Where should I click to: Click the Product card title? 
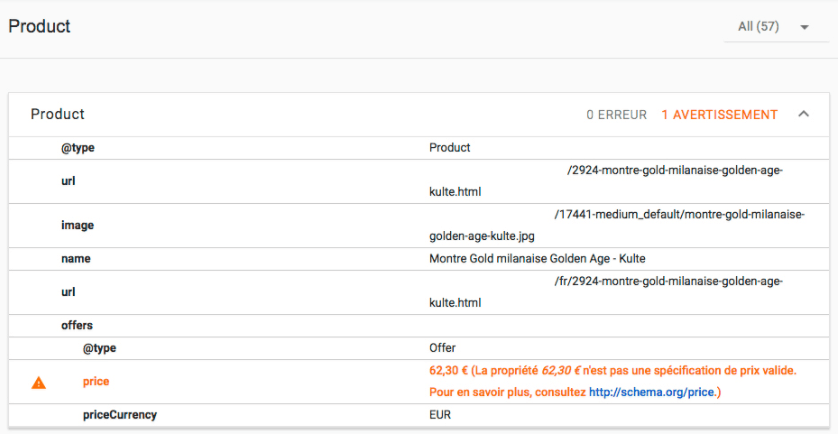pos(58,114)
